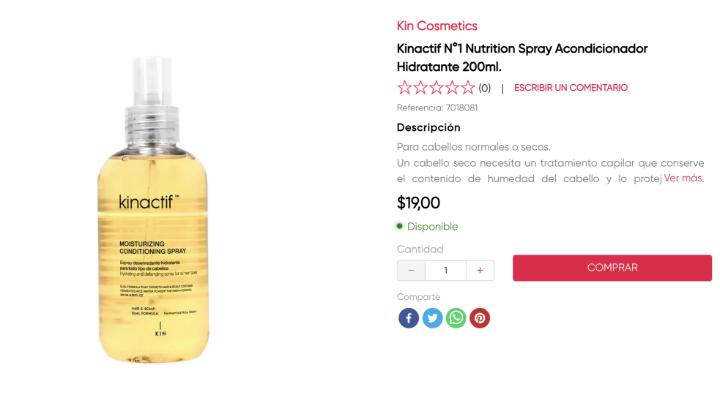720x403 pixels.
Task: Select the fourth rating star
Action: (x=452, y=87)
